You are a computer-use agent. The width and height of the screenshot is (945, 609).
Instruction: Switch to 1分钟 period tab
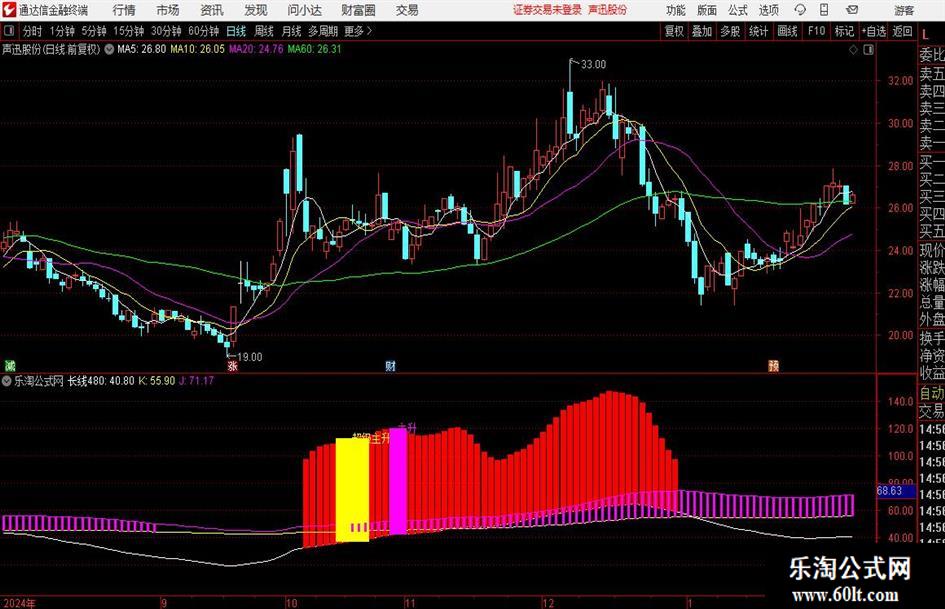(x=62, y=31)
